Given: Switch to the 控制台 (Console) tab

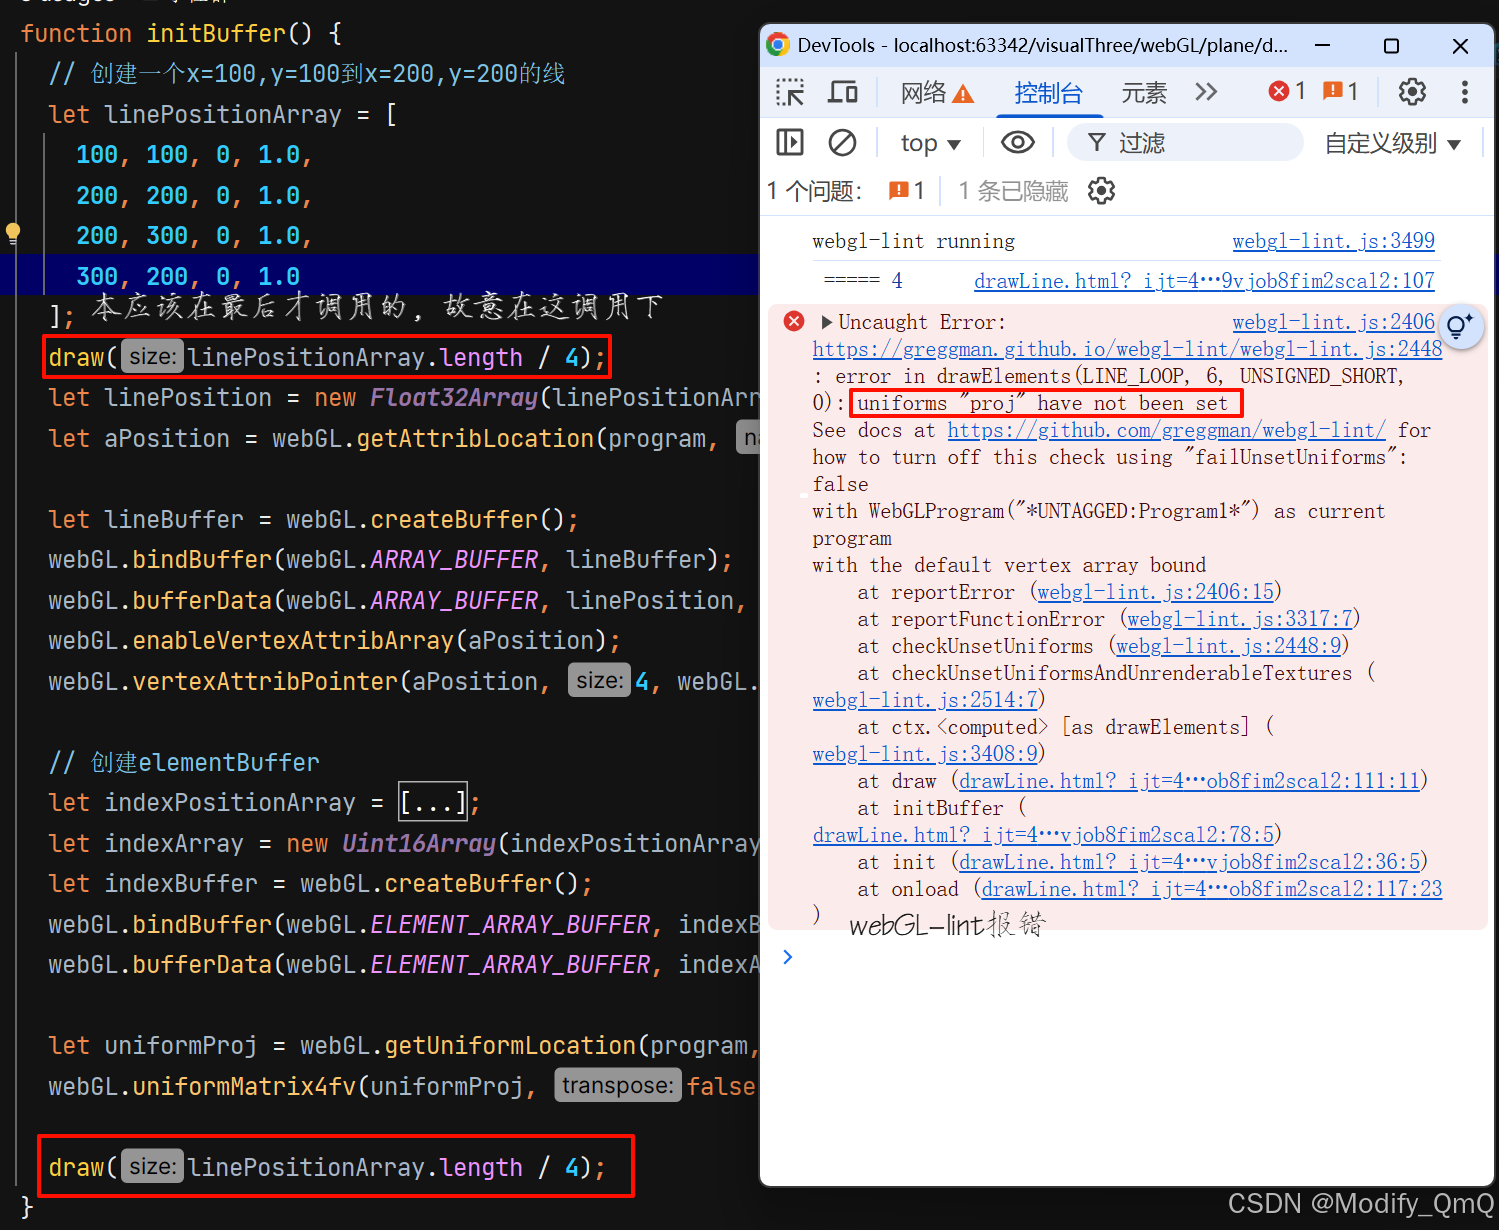Looking at the screenshot, I should (1048, 93).
